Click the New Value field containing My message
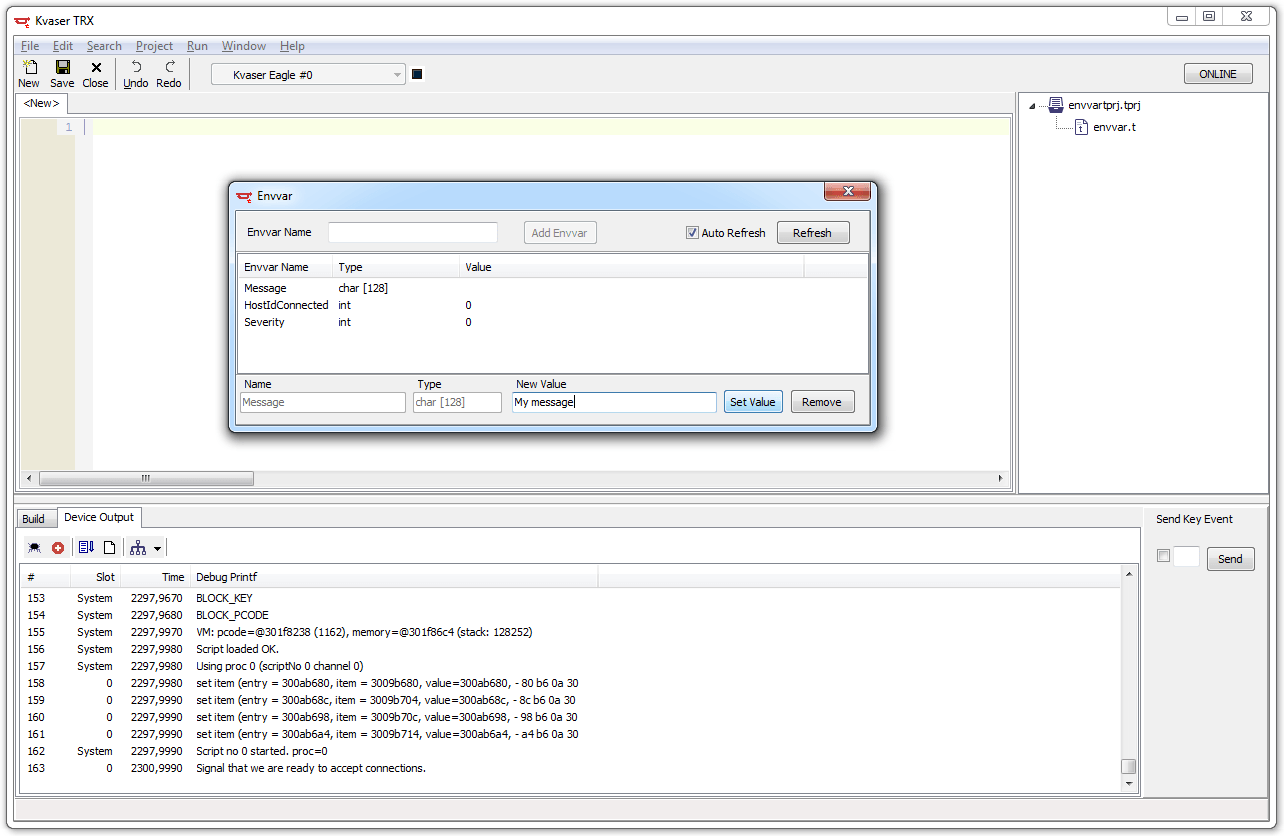Viewport: 1284px width, 836px height. click(614, 402)
